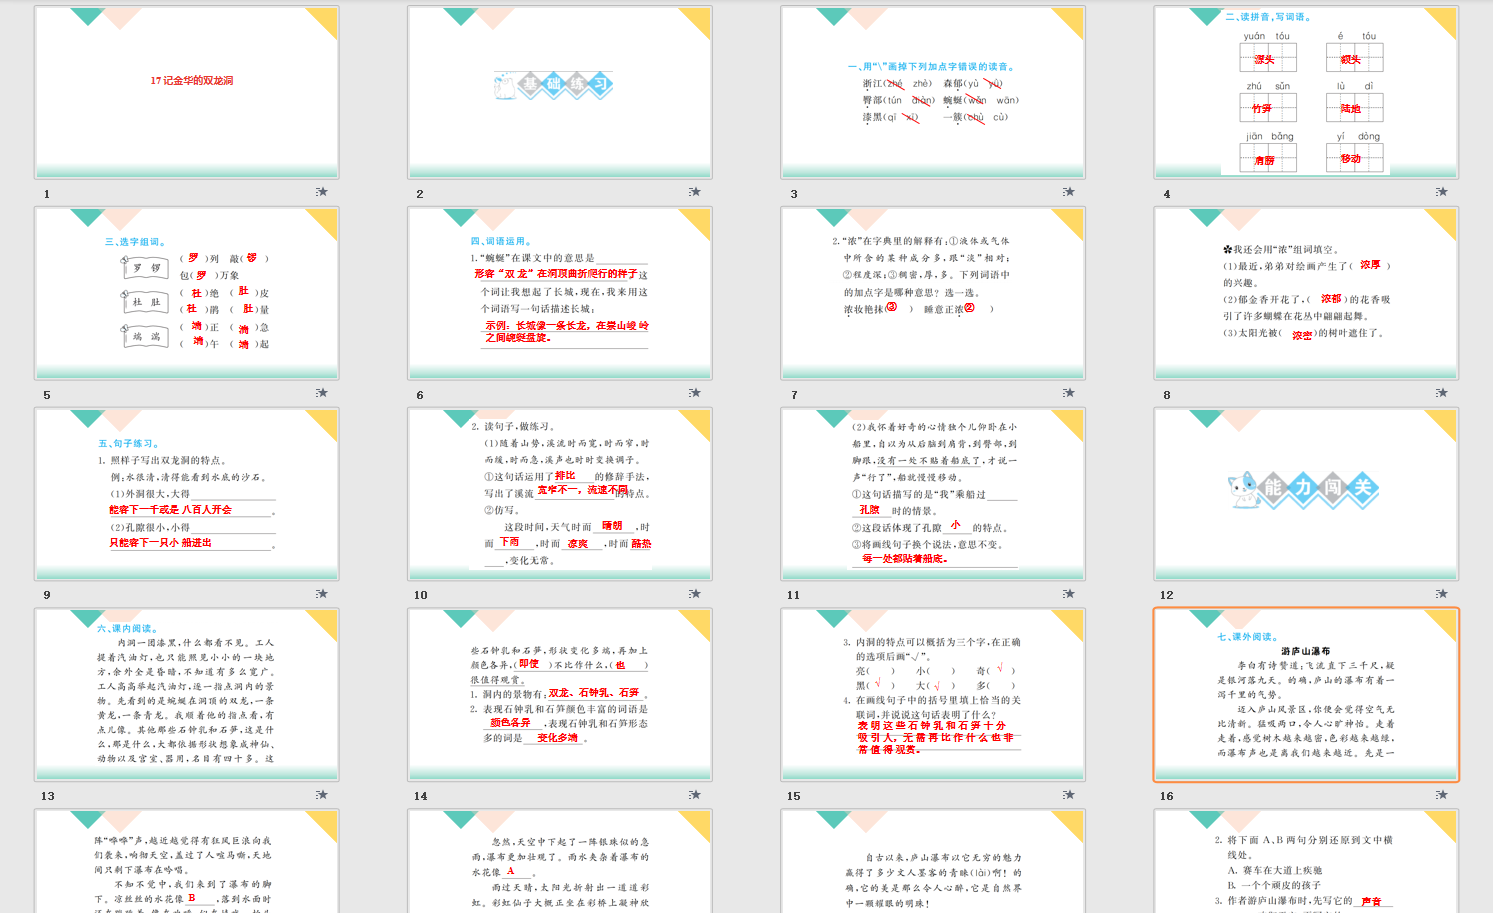Select slide 15 '内洞的特点' thumbnail
The width and height of the screenshot is (1493, 913).
tap(933, 695)
